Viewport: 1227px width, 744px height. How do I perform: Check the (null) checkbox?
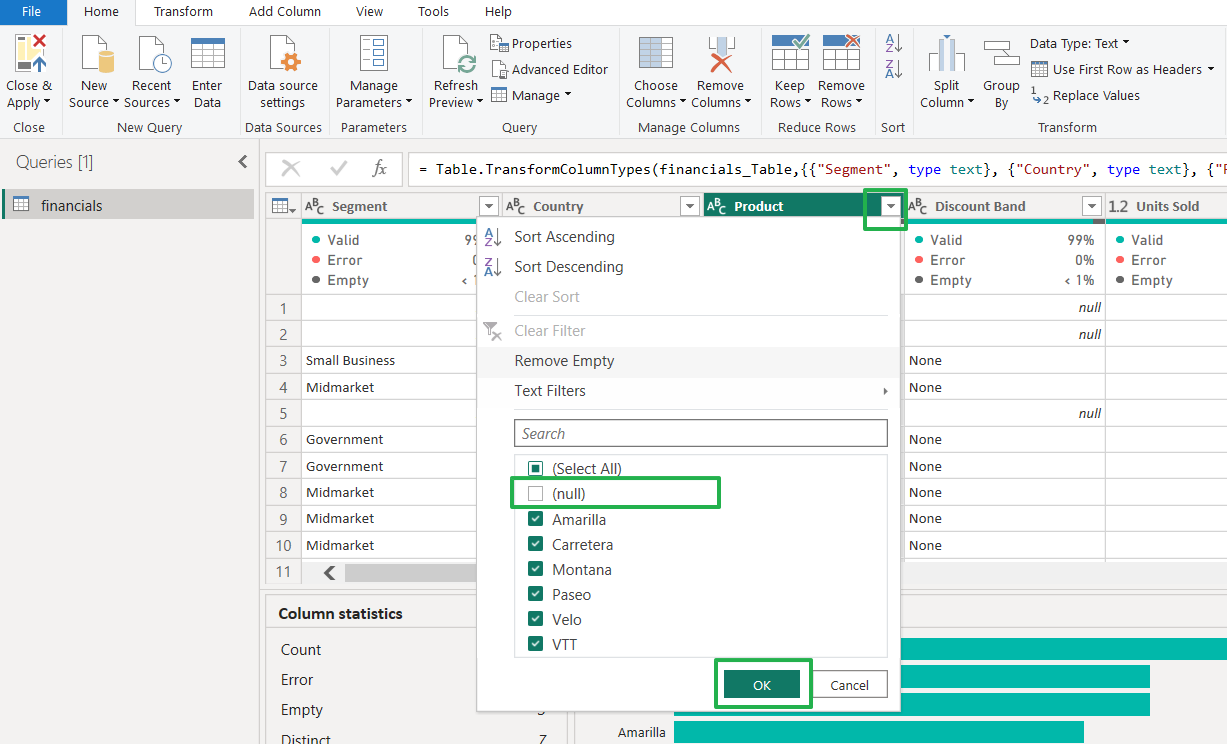point(536,494)
